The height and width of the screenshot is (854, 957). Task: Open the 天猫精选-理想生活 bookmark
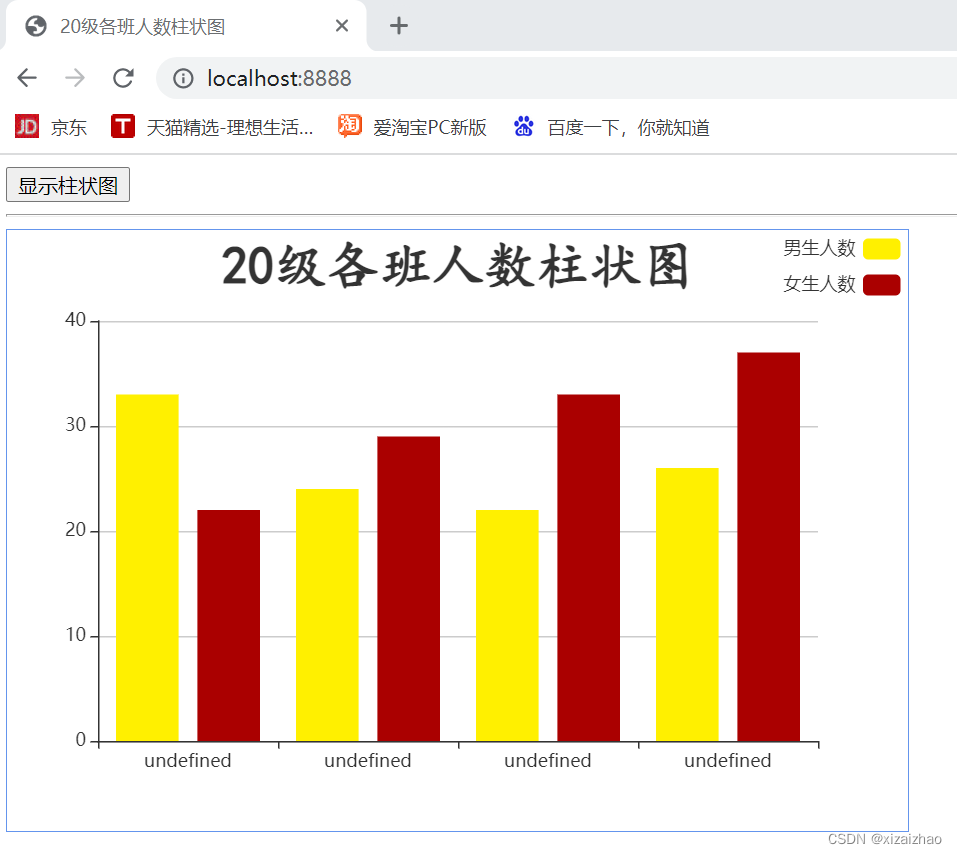[x=212, y=127]
